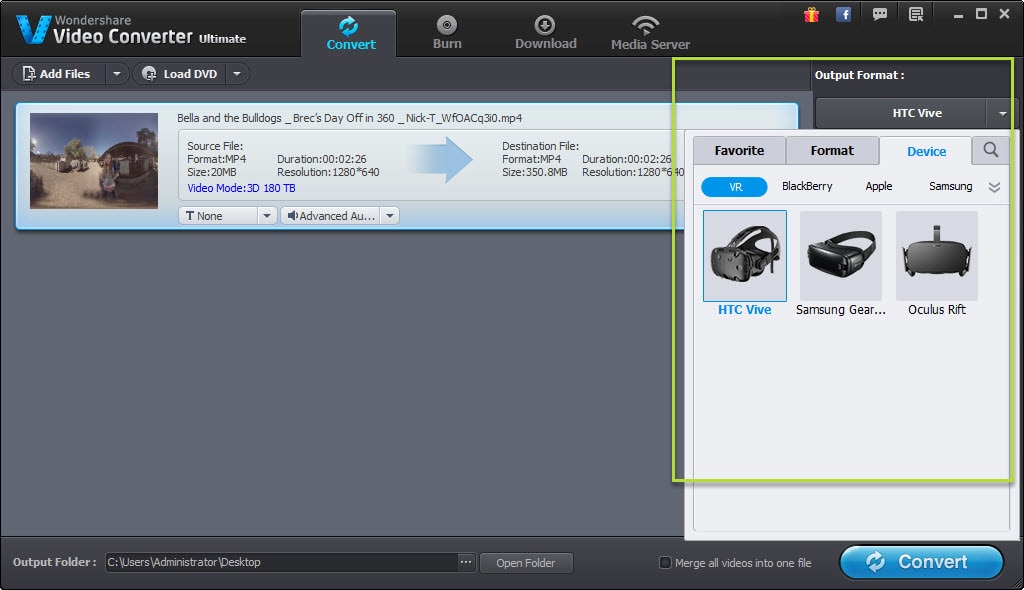The image size is (1024, 590).
Task: Go to the Media Server tab
Action: [650, 33]
